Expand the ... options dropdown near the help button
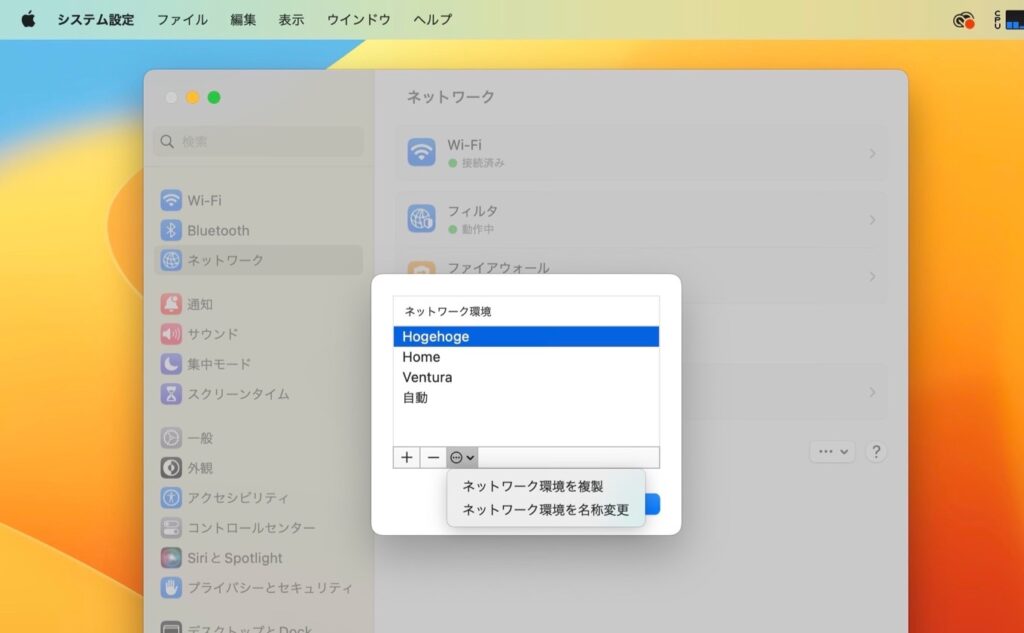 pyautogui.click(x=831, y=452)
